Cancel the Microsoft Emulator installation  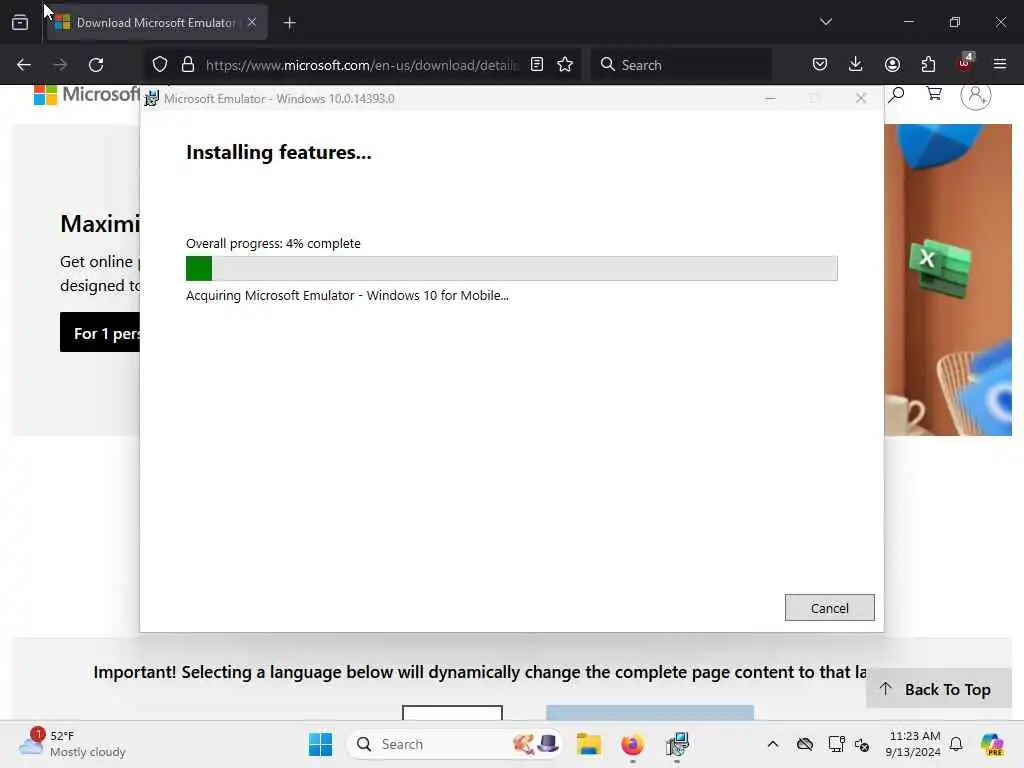pos(829,608)
